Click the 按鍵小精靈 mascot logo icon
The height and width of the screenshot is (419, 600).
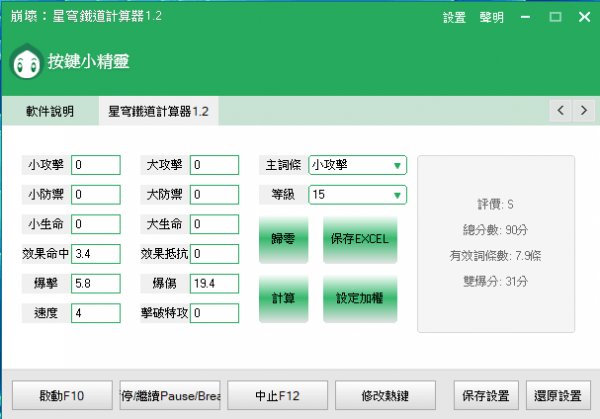click(26, 62)
